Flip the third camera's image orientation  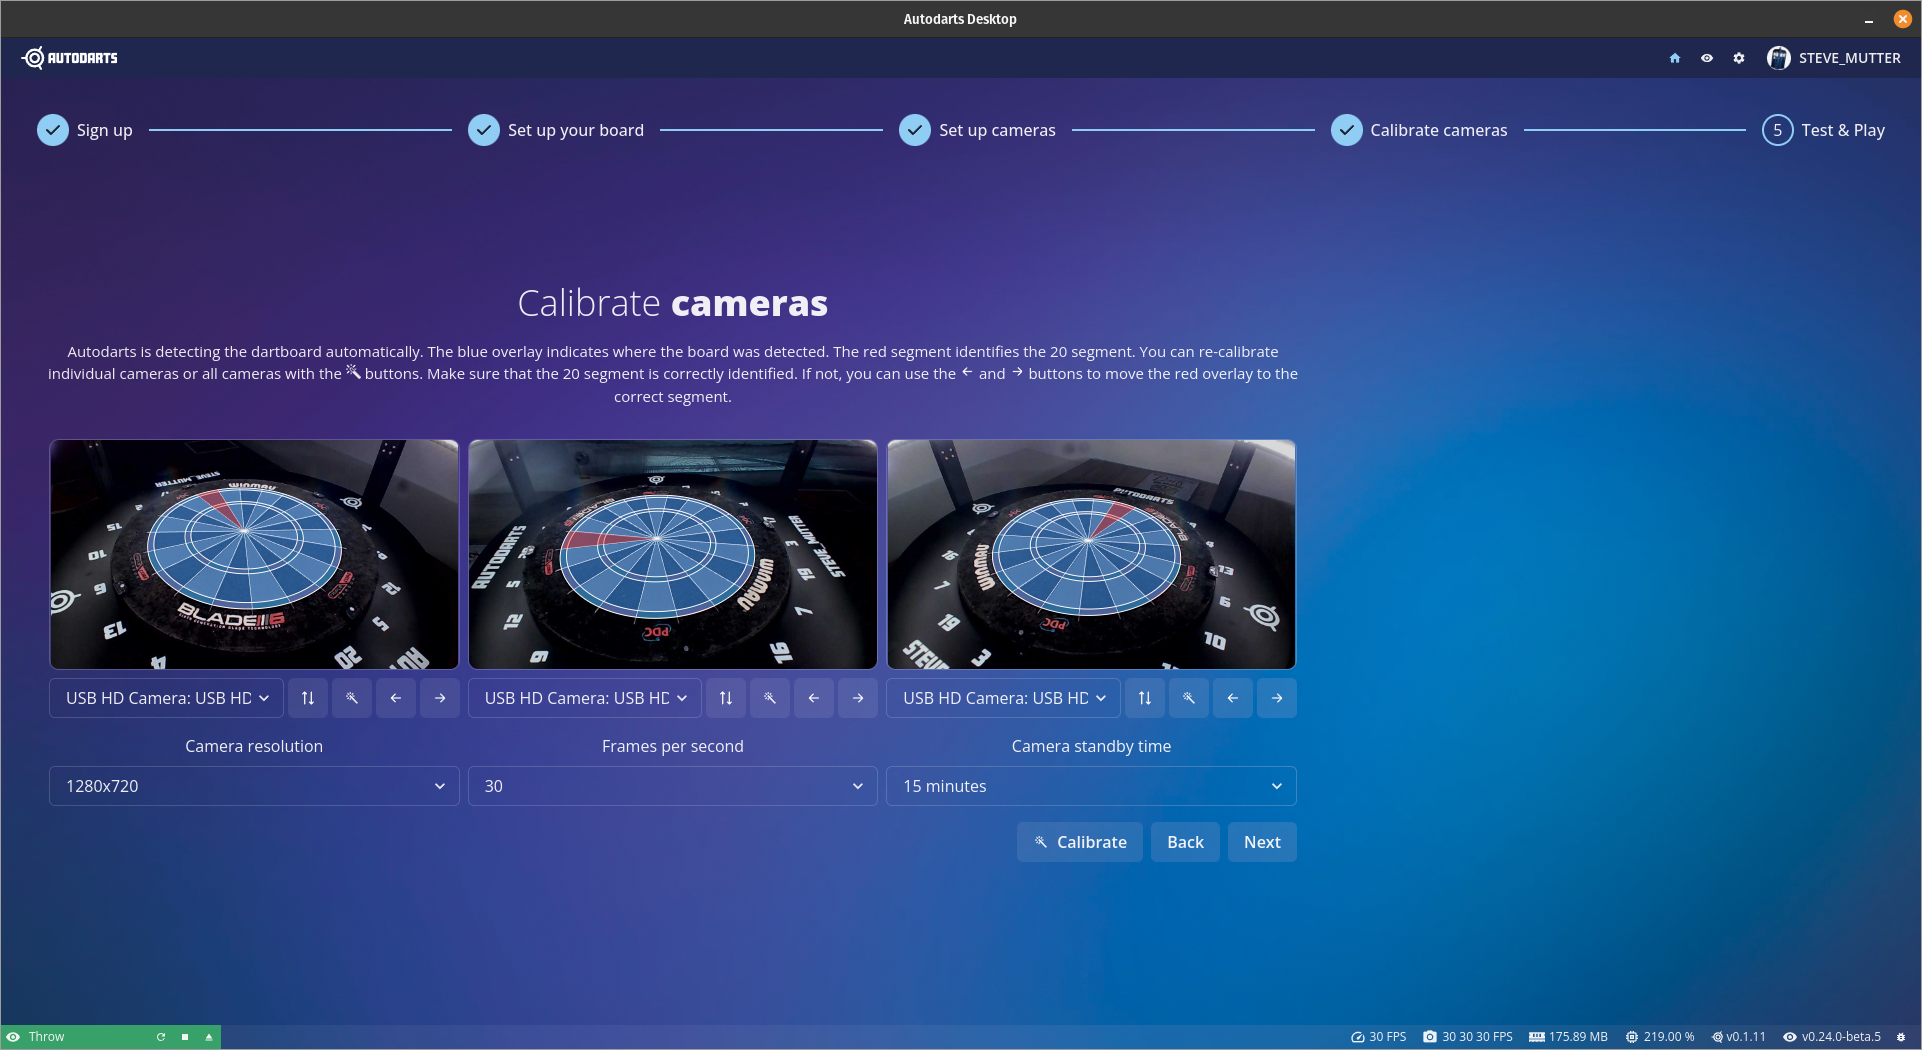pos(1145,698)
